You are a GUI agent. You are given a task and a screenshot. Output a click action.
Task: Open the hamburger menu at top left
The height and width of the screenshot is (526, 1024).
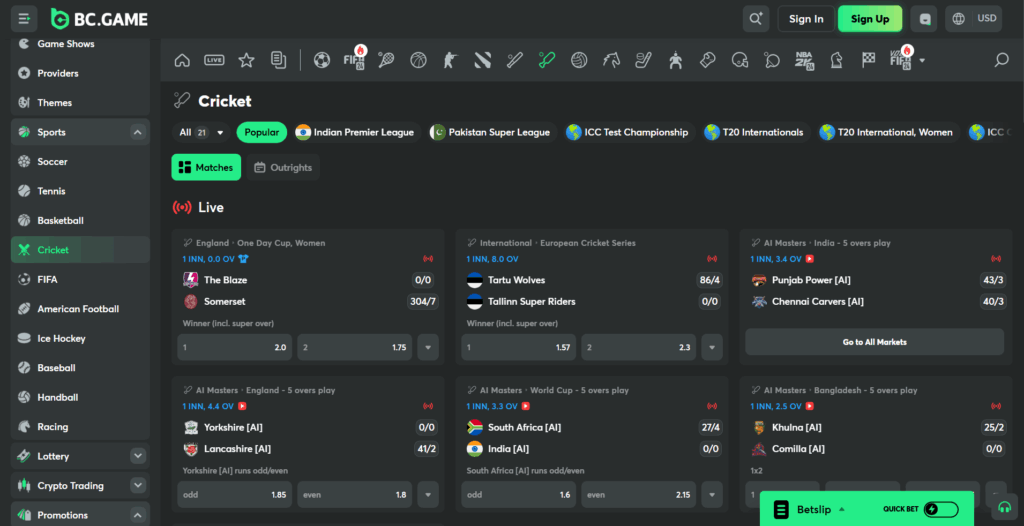click(24, 19)
